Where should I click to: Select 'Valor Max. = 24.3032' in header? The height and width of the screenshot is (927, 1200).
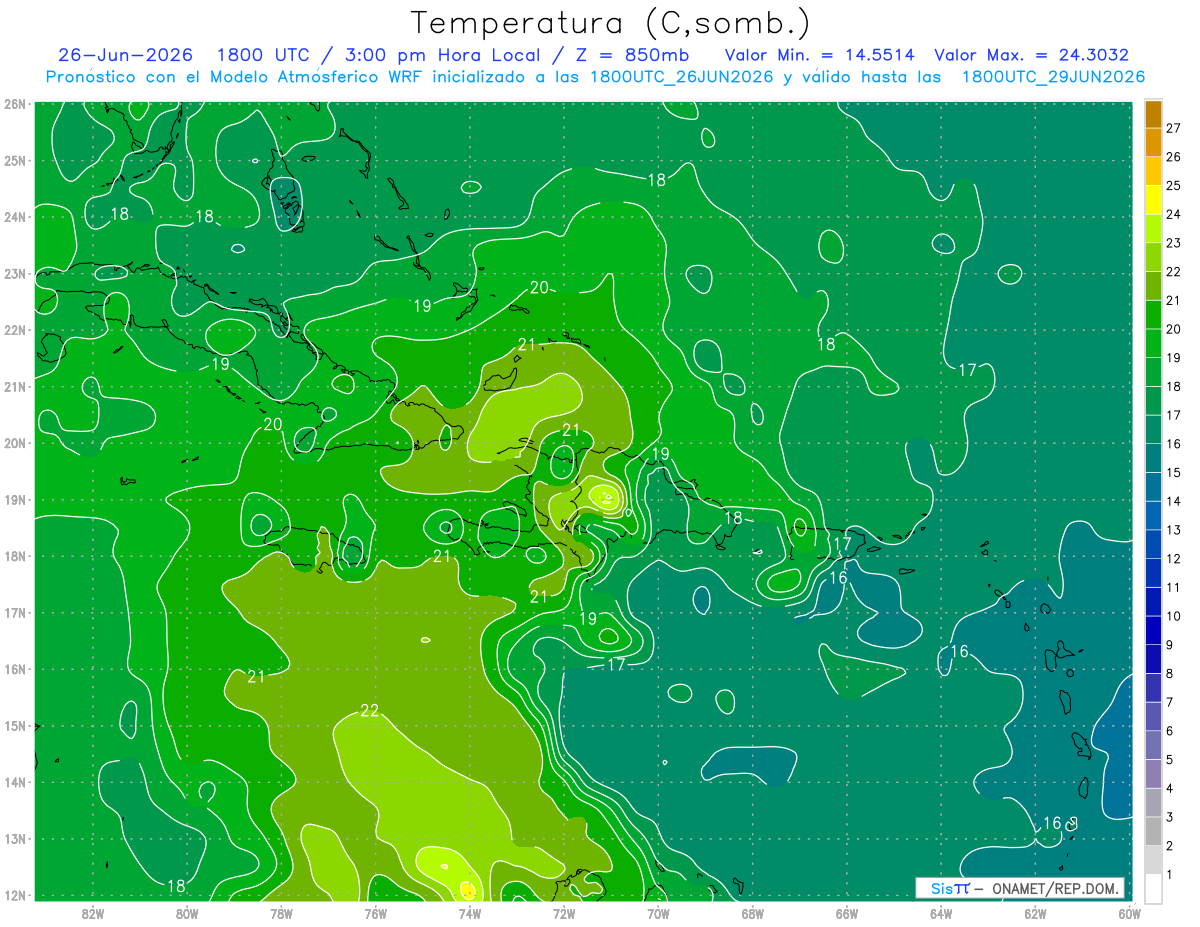(x=1031, y=55)
